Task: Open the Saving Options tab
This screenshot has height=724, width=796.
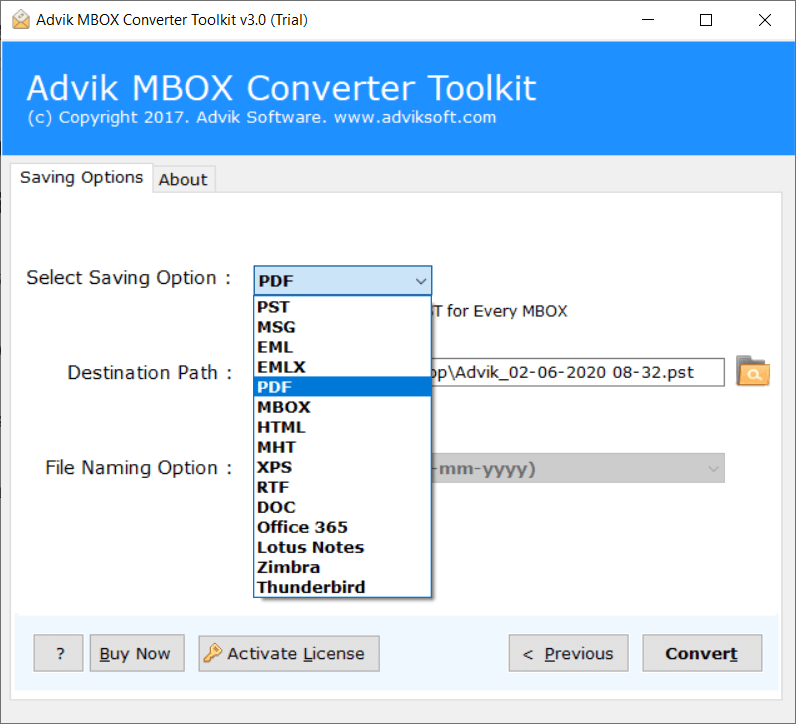Action: (x=81, y=178)
